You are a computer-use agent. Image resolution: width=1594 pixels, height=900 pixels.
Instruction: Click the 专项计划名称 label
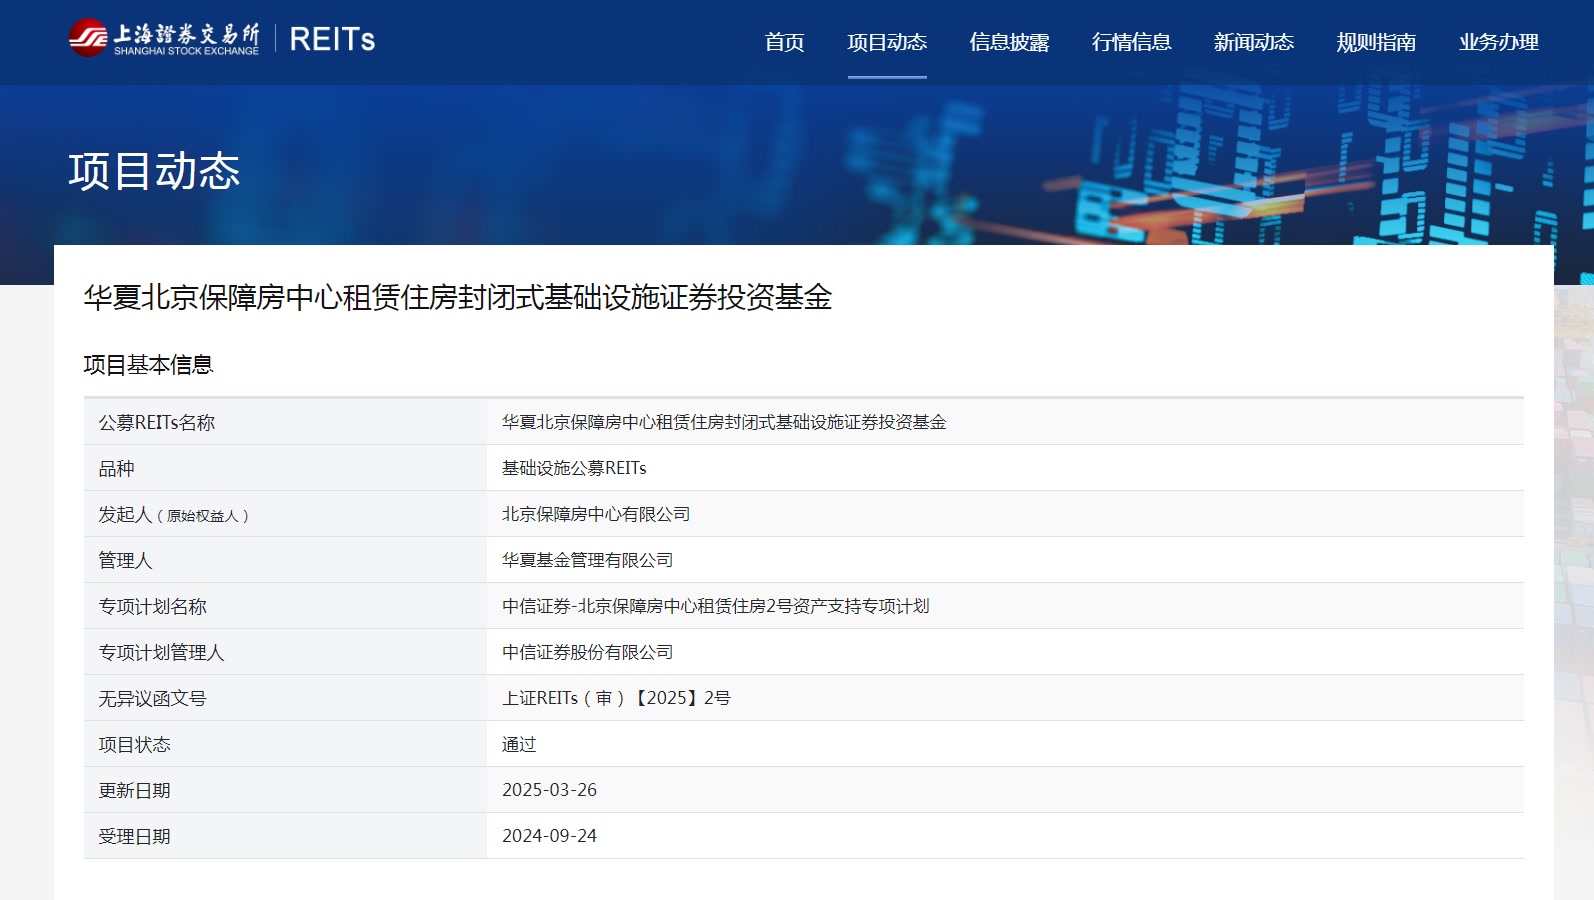[x=152, y=606]
